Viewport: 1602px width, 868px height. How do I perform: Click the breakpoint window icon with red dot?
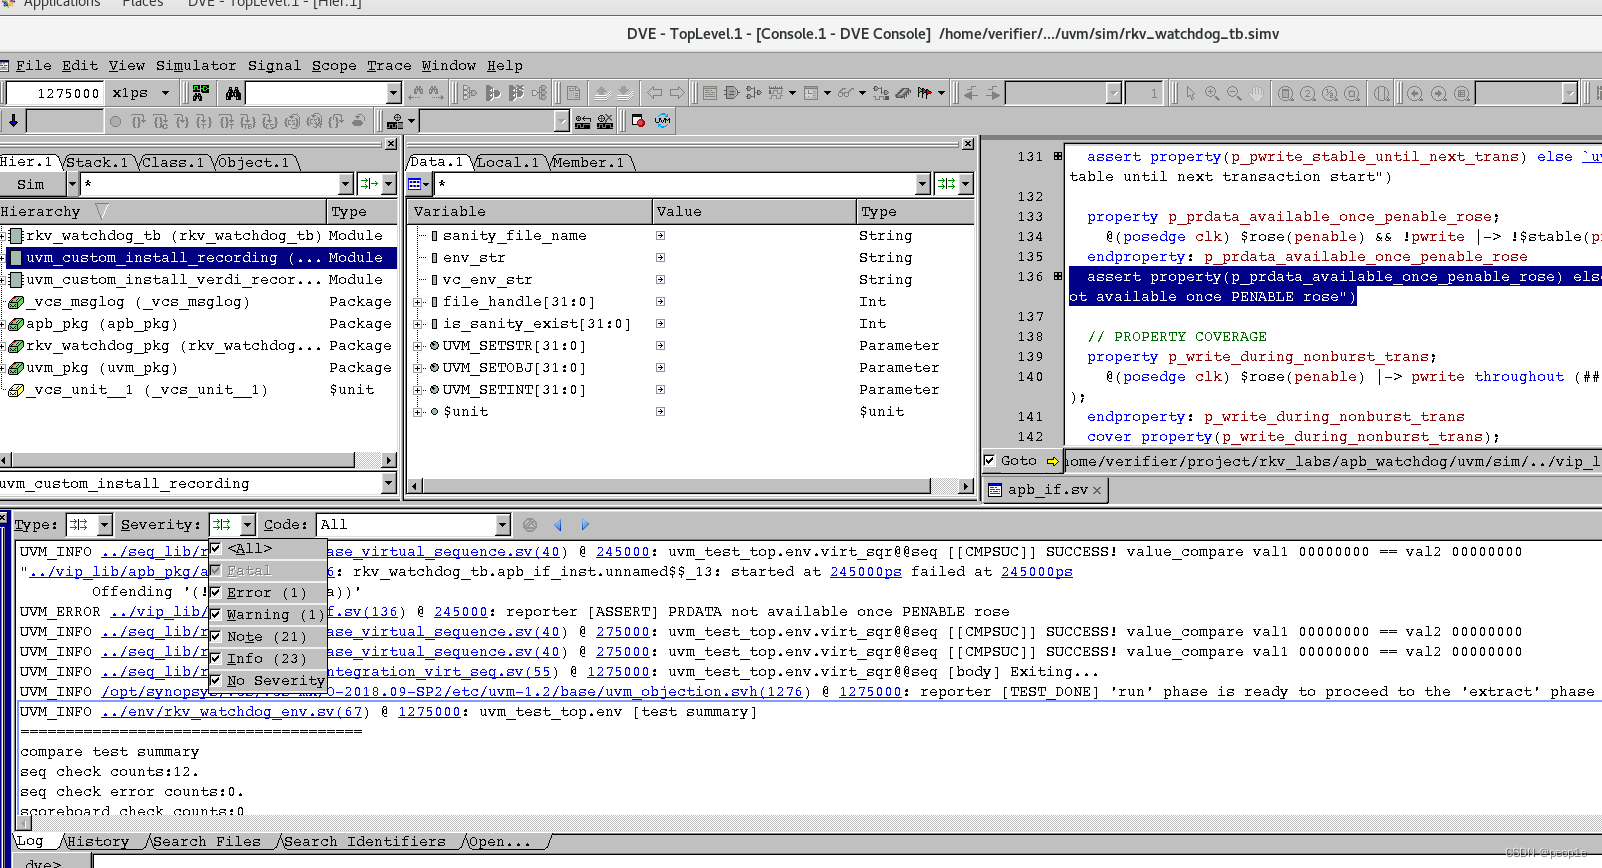(638, 121)
